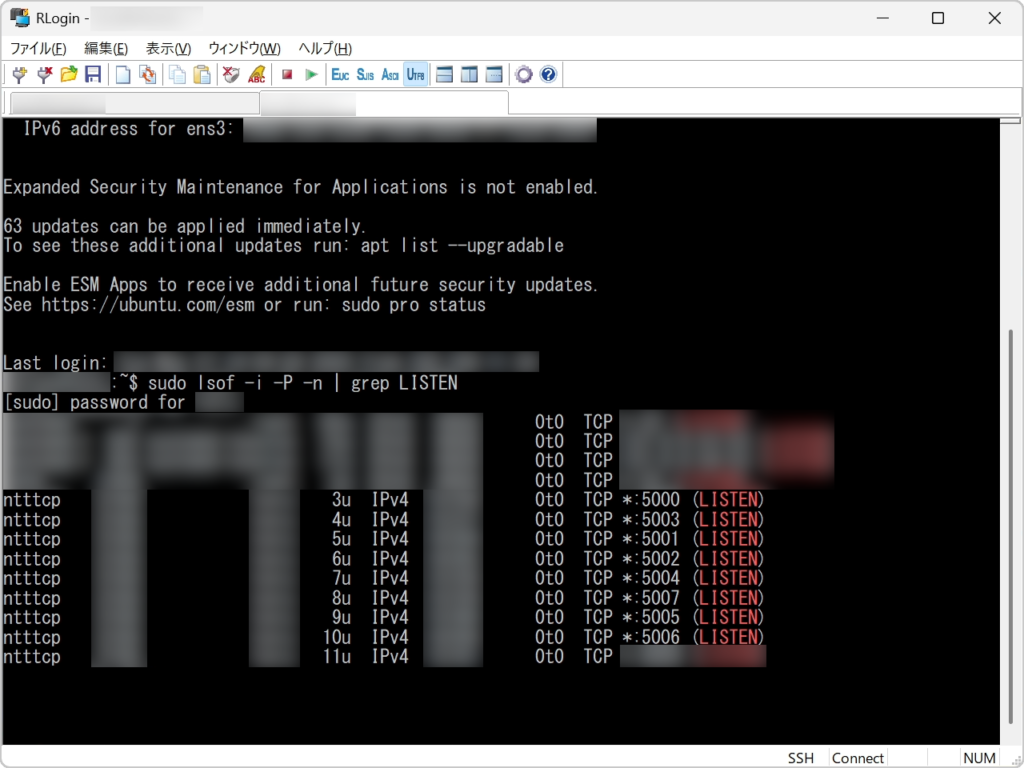Screen dimensions: 1024x768
Task: Click the new connection plug icon
Action: tap(18, 74)
